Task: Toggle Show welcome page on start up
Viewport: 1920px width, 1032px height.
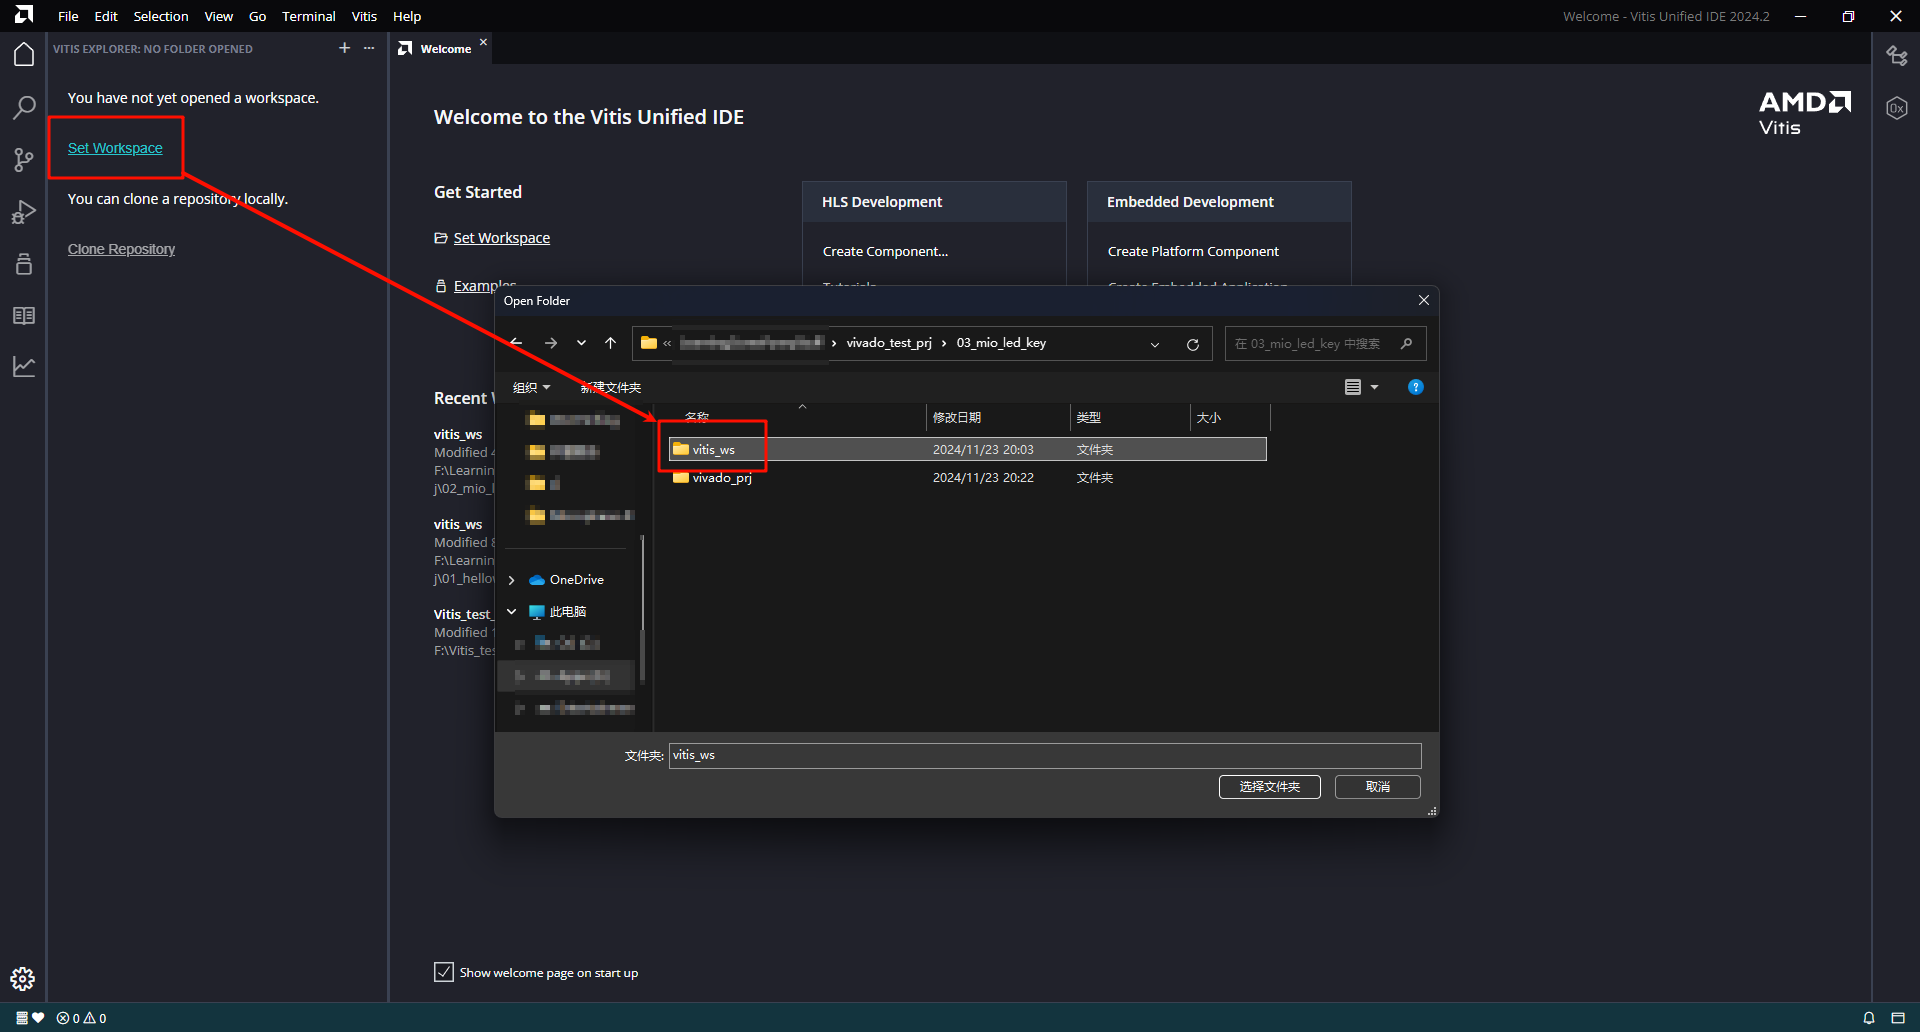Action: pyautogui.click(x=444, y=972)
